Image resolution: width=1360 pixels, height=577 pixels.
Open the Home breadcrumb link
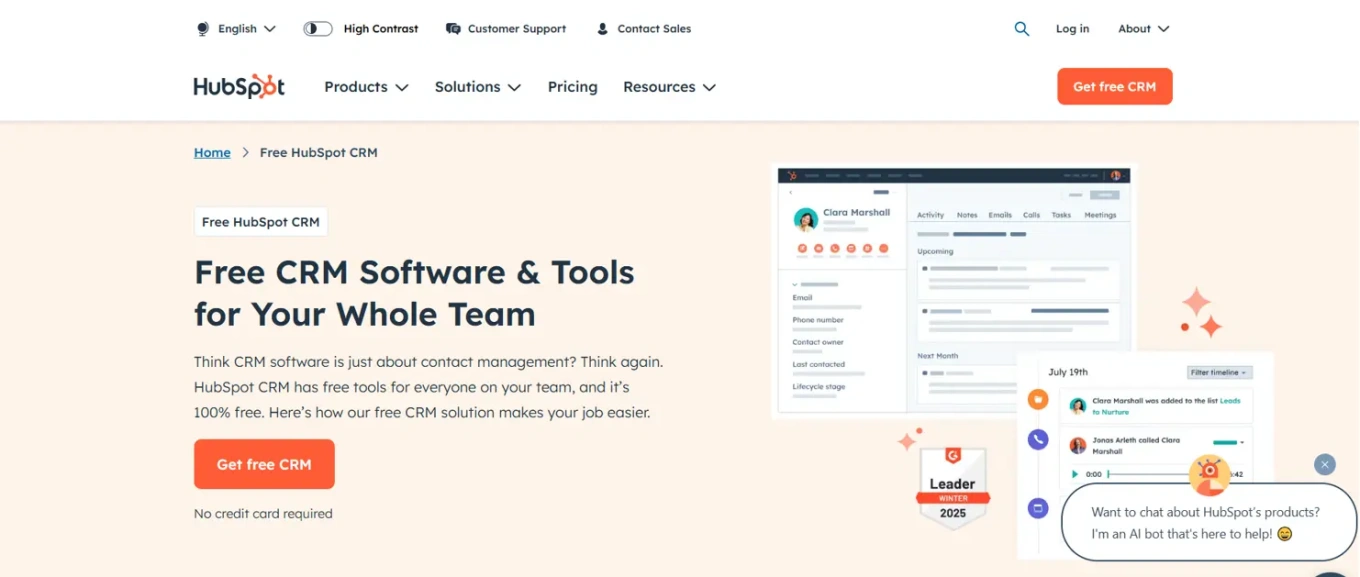[x=211, y=152]
